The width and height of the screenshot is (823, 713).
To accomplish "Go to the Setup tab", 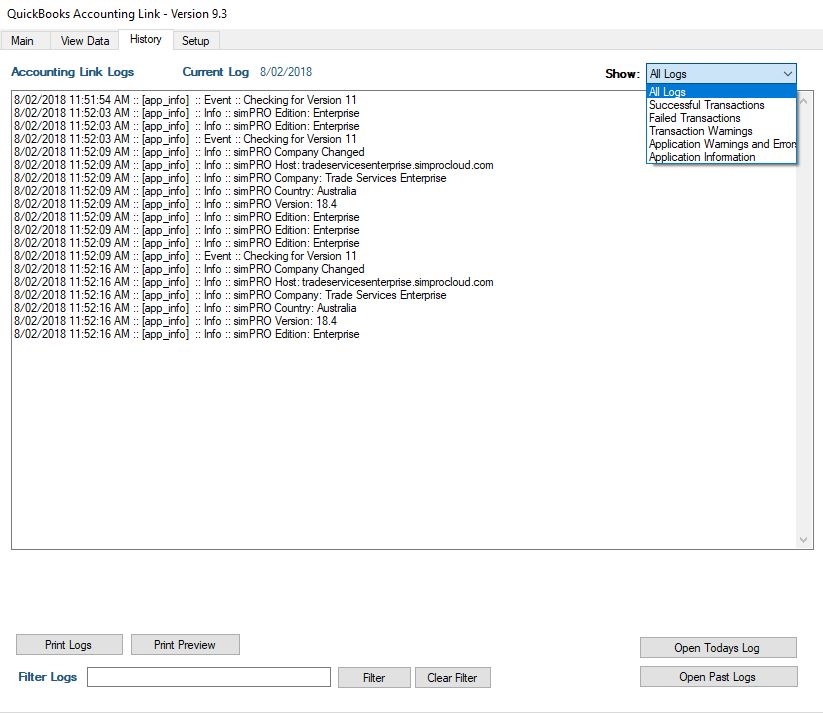I will (195, 41).
